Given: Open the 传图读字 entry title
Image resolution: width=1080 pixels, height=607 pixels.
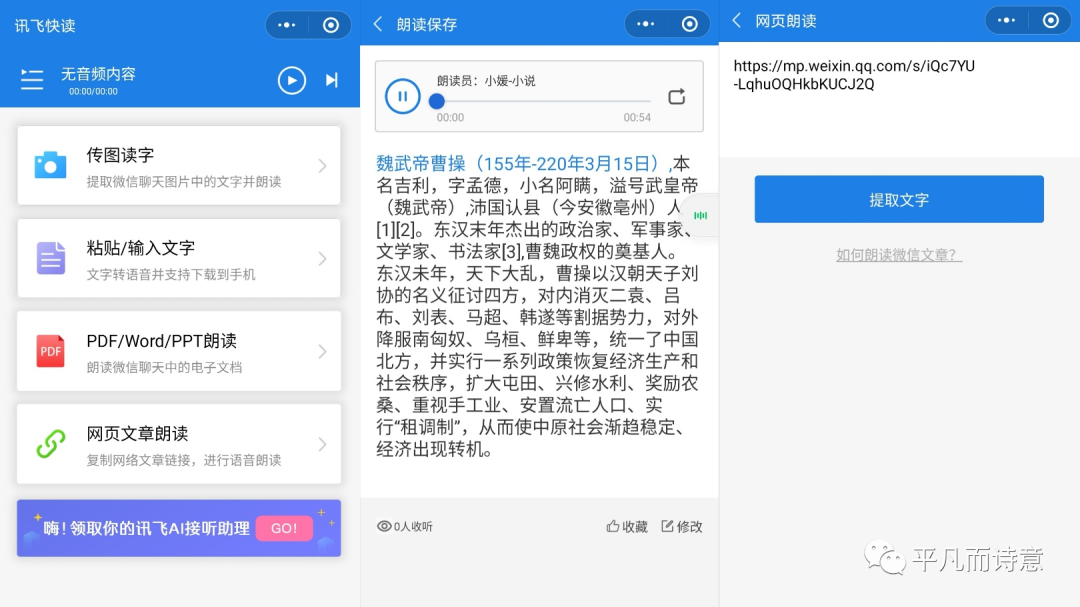Looking at the screenshot, I should tap(120, 155).
